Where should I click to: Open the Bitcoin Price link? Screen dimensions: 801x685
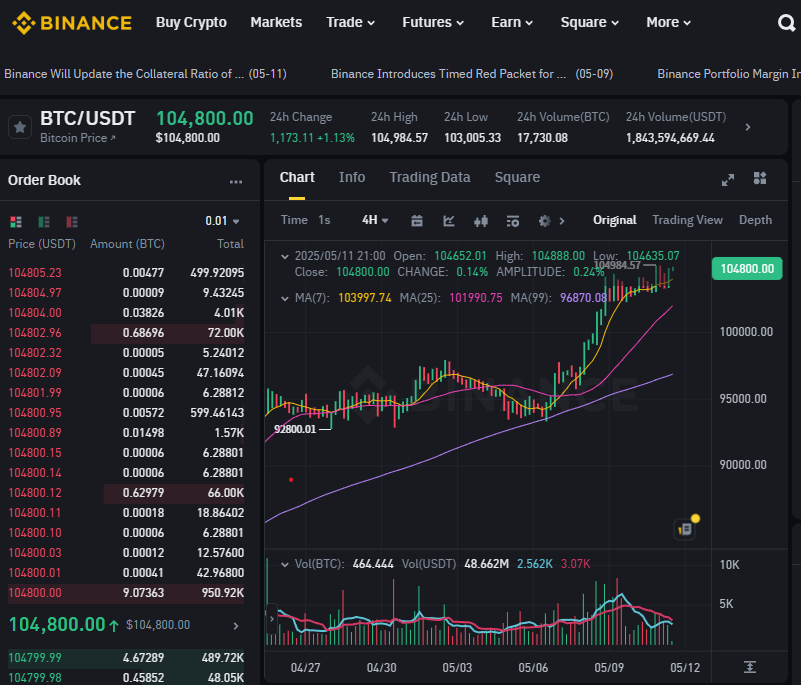pos(78,138)
